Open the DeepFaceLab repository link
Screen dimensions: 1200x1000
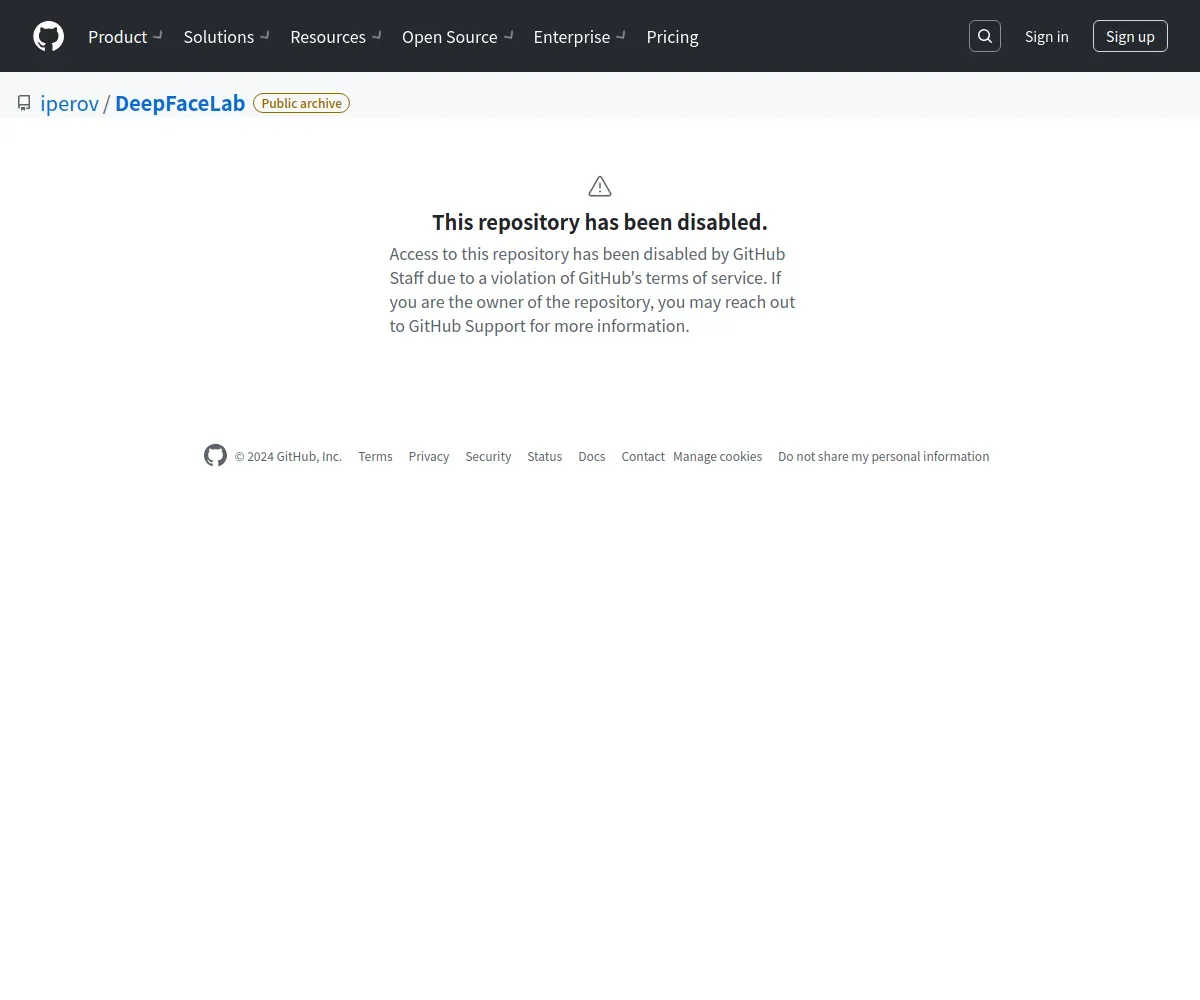[180, 103]
